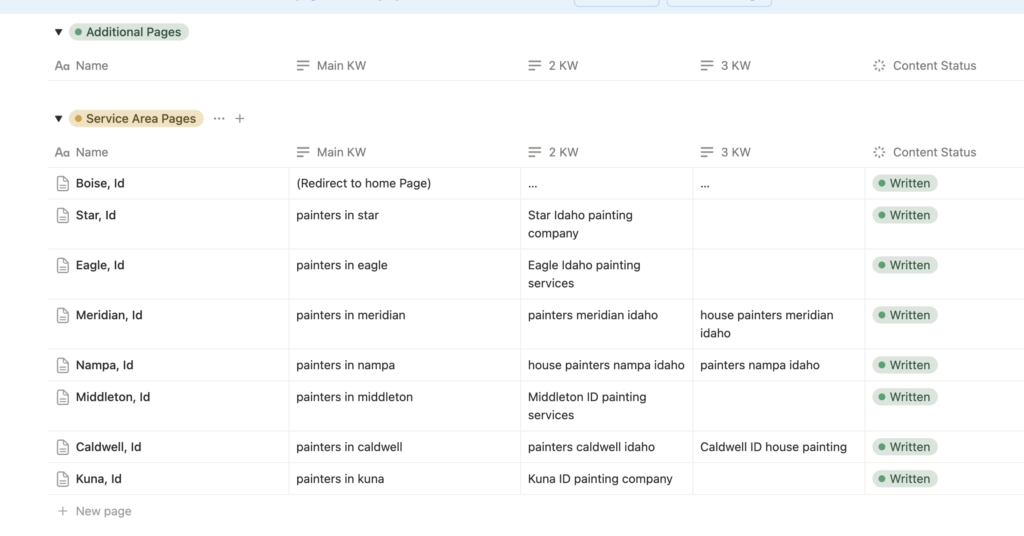Change the Written status of Boise, Id
This screenshot has height=536, width=1024.
[904, 184]
